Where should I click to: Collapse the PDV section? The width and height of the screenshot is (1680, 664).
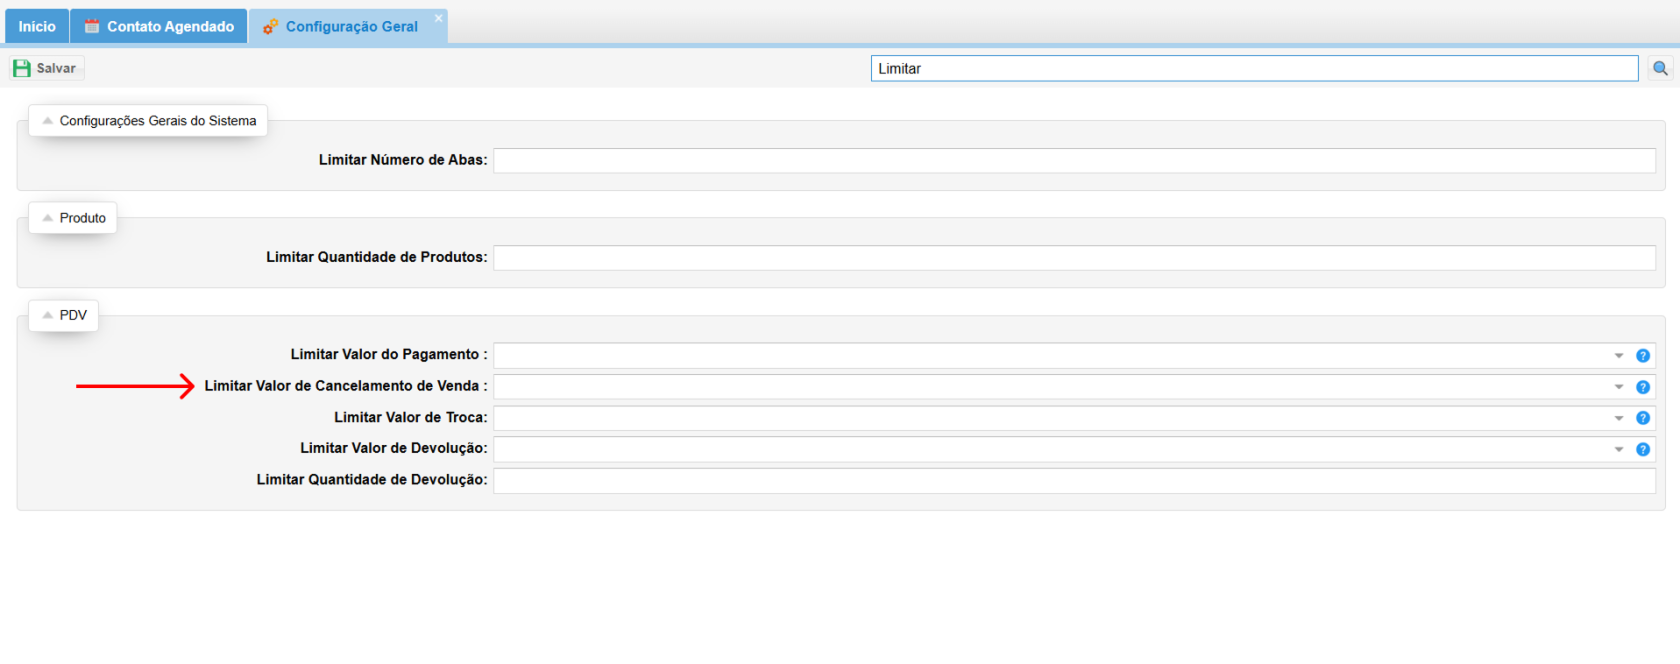point(47,315)
